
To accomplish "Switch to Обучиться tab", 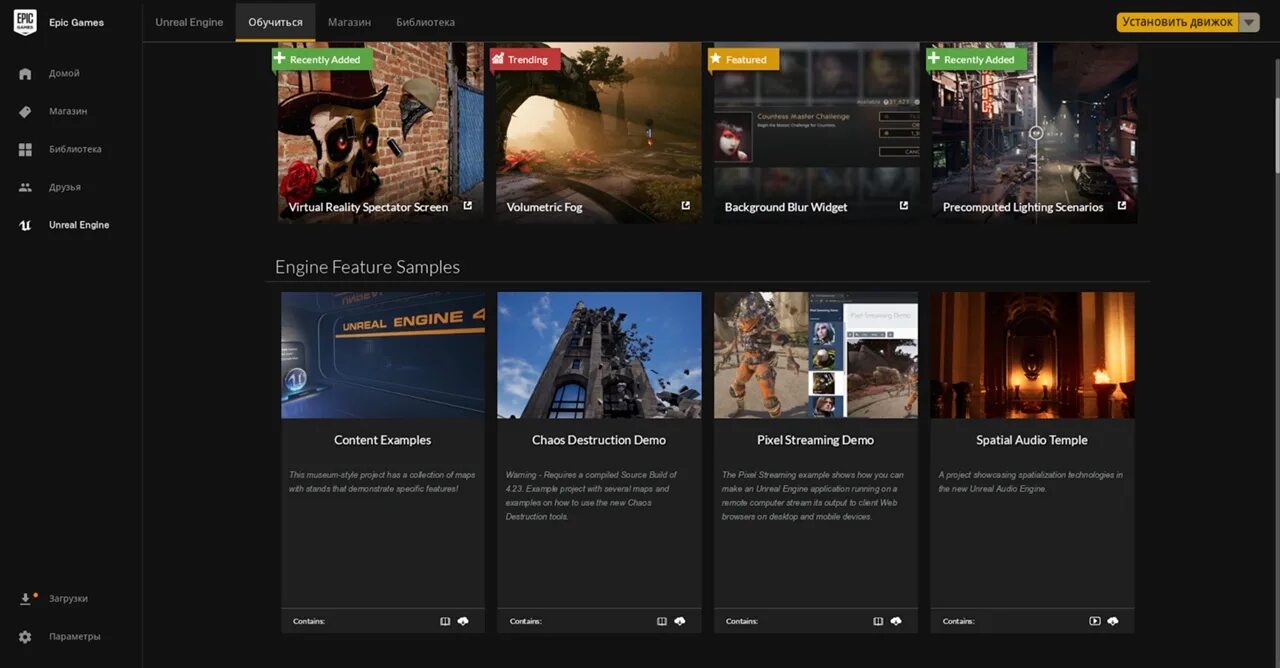I will click(x=275, y=22).
